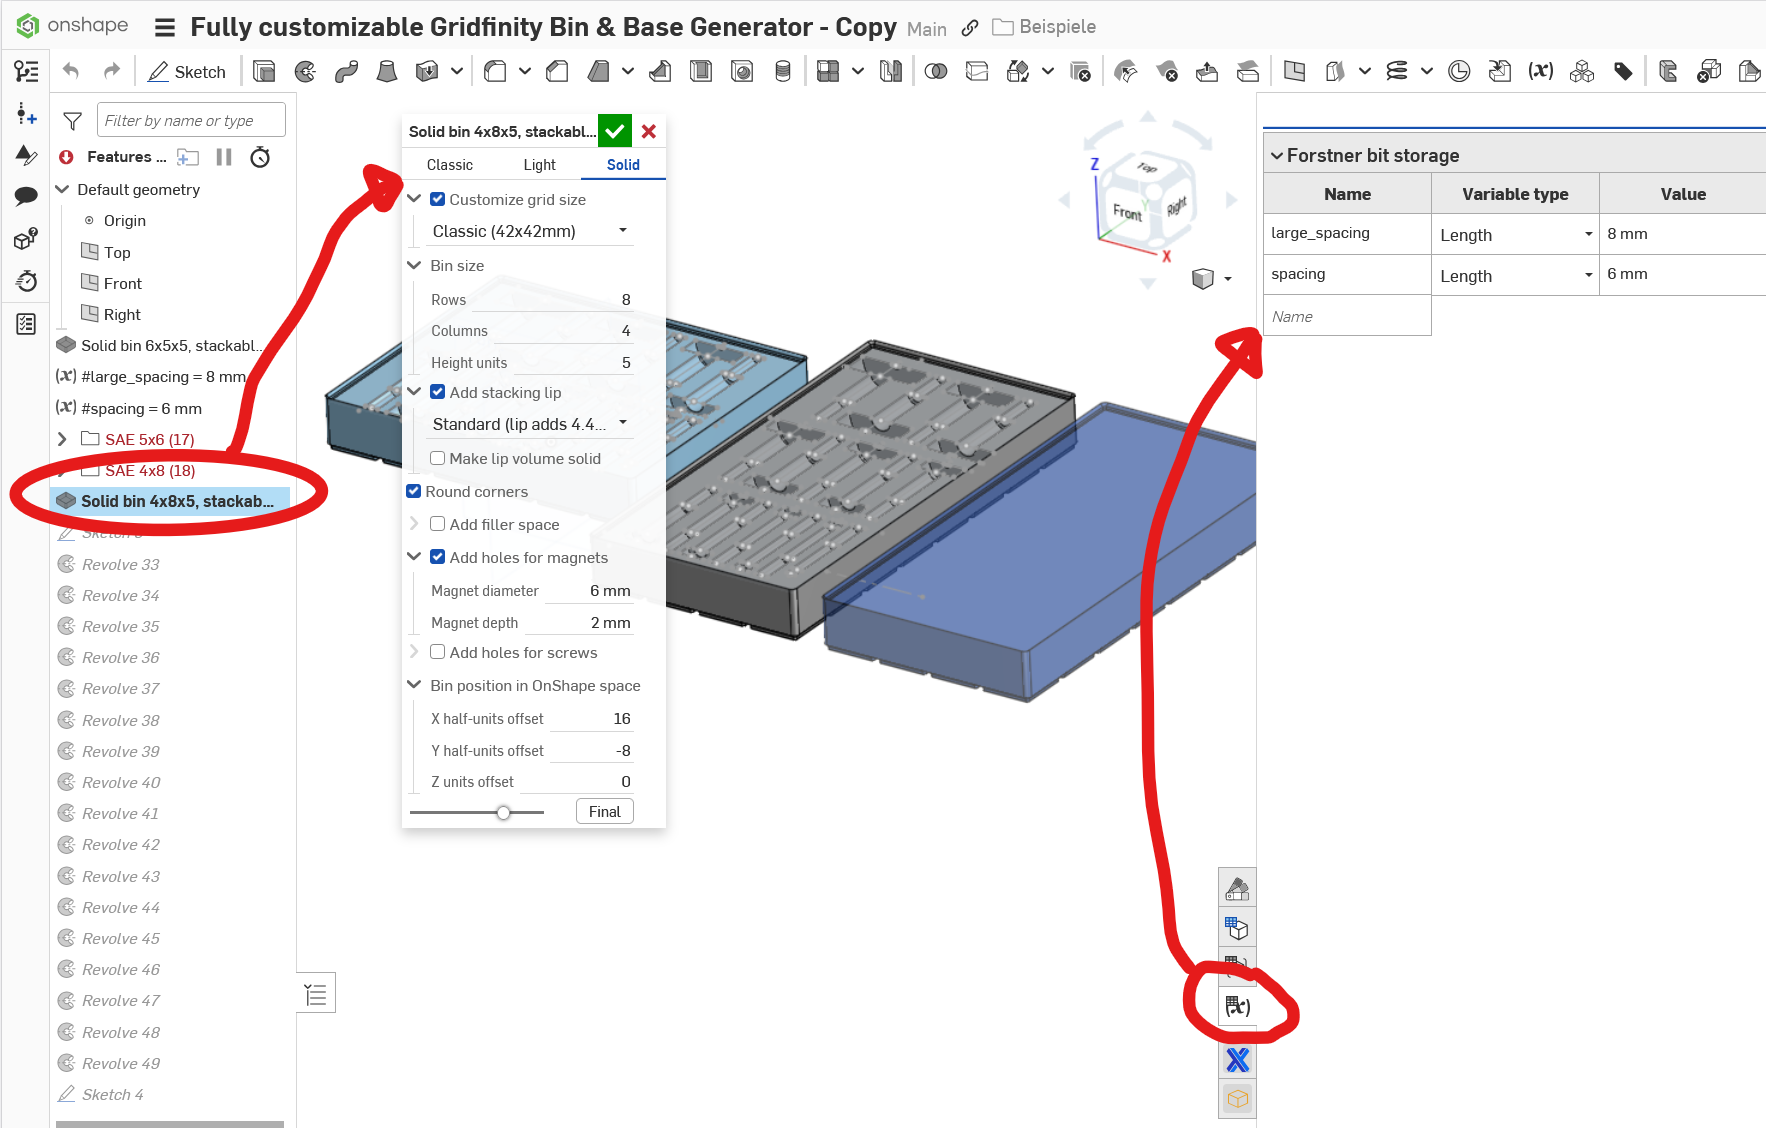This screenshot has width=1766, height=1128.
Task: Open the configuration panel icon on right strip
Action: 1238,929
